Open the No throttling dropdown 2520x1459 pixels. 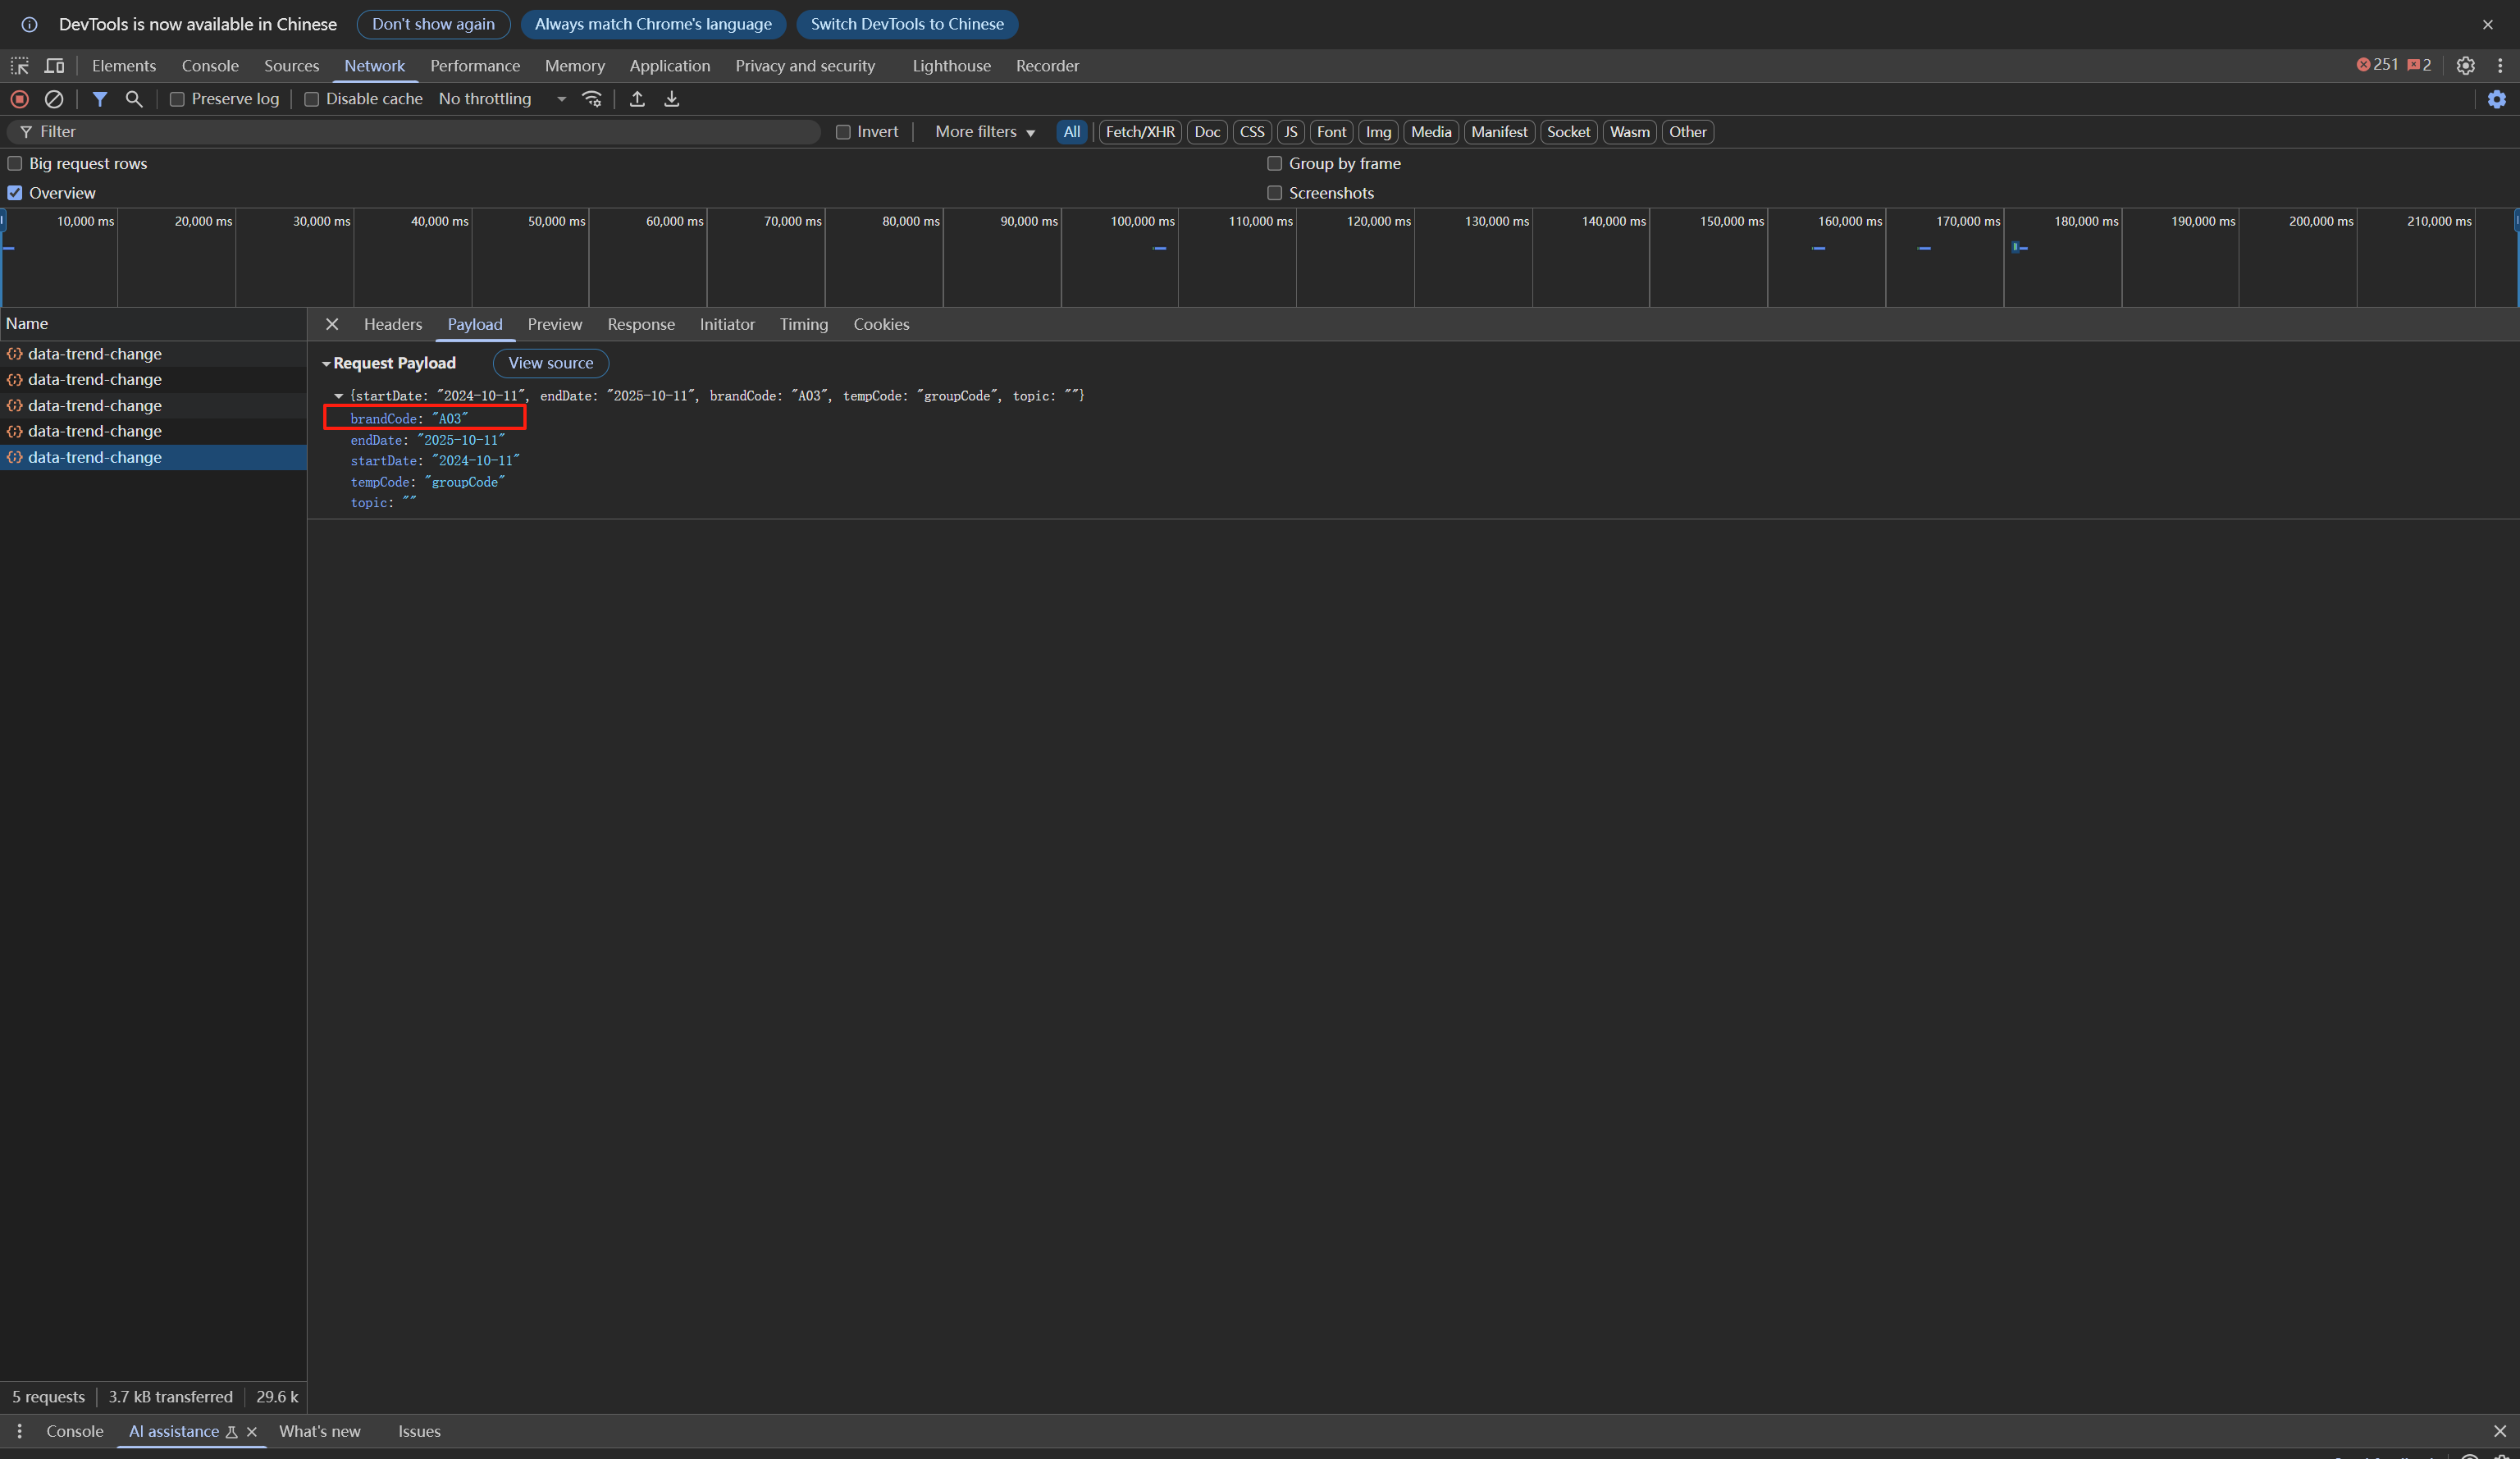point(502,99)
